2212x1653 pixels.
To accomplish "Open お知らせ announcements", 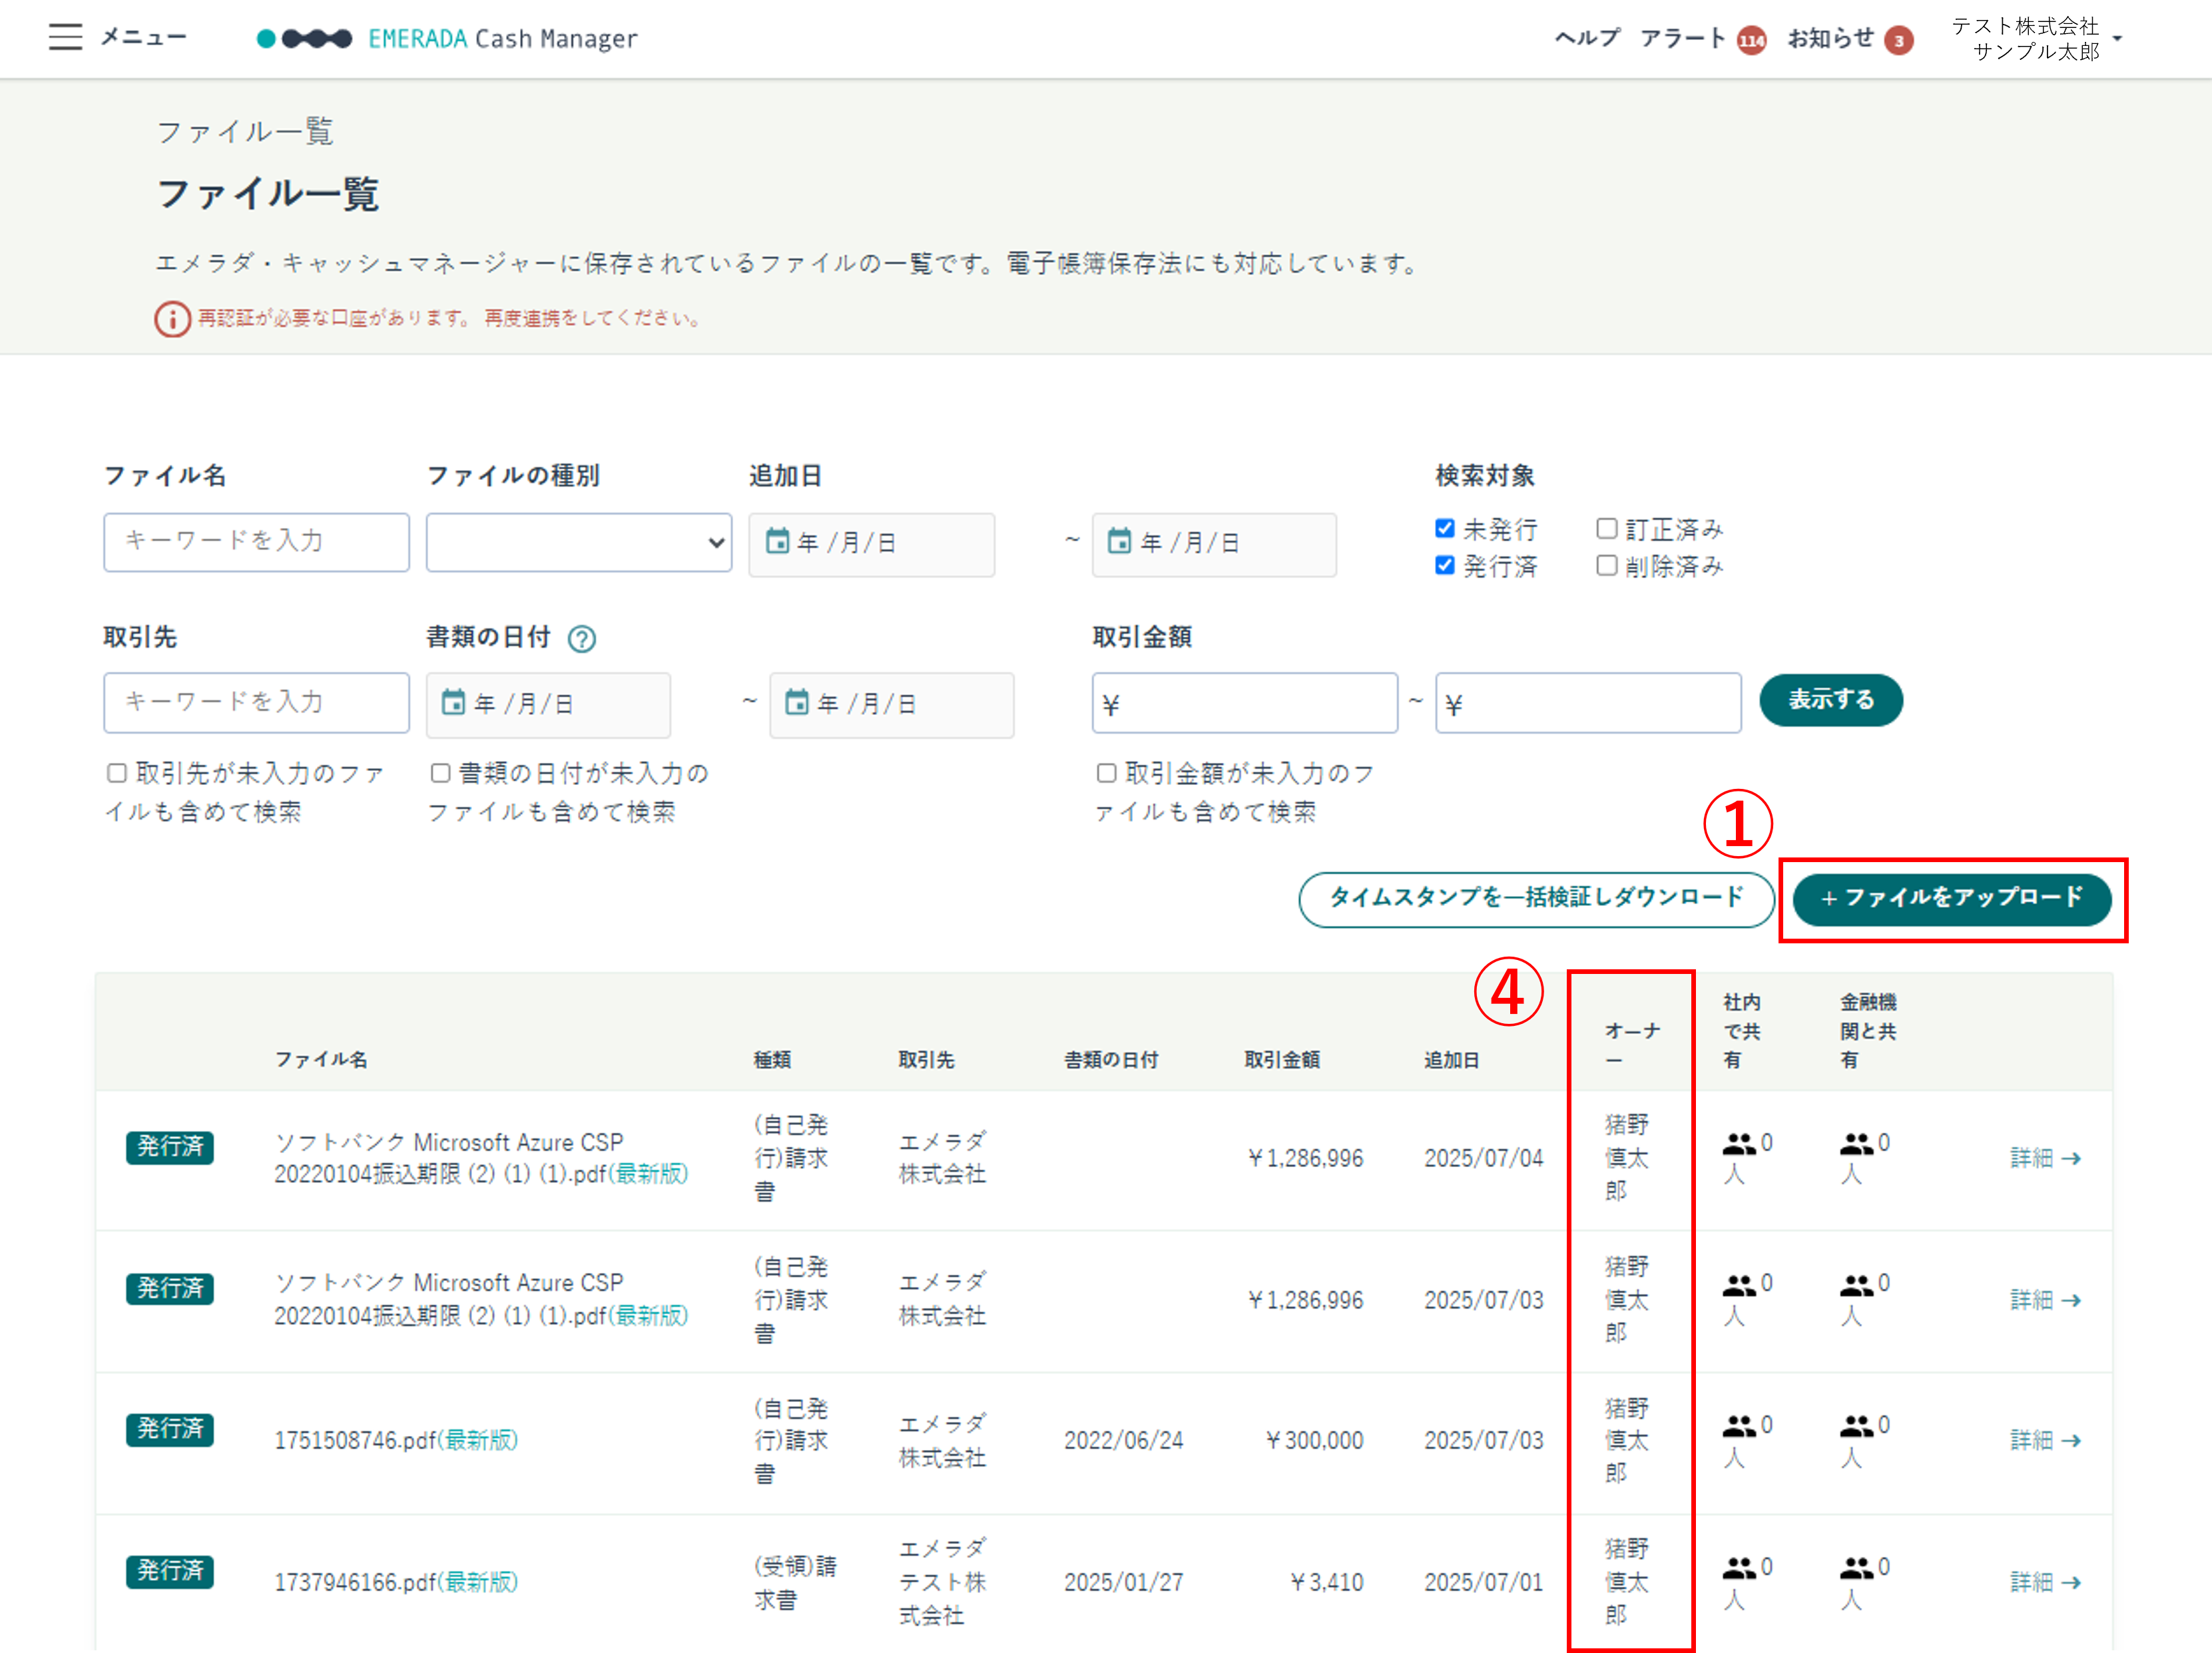I will coord(1830,38).
